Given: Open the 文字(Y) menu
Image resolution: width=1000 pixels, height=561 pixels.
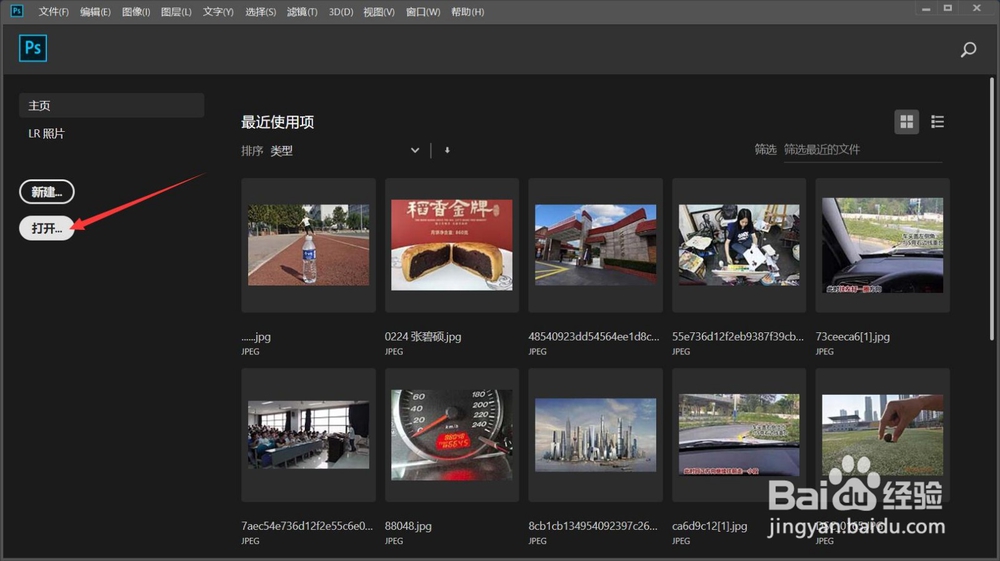Looking at the screenshot, I should pyautogui.click(x=218, y=11).
